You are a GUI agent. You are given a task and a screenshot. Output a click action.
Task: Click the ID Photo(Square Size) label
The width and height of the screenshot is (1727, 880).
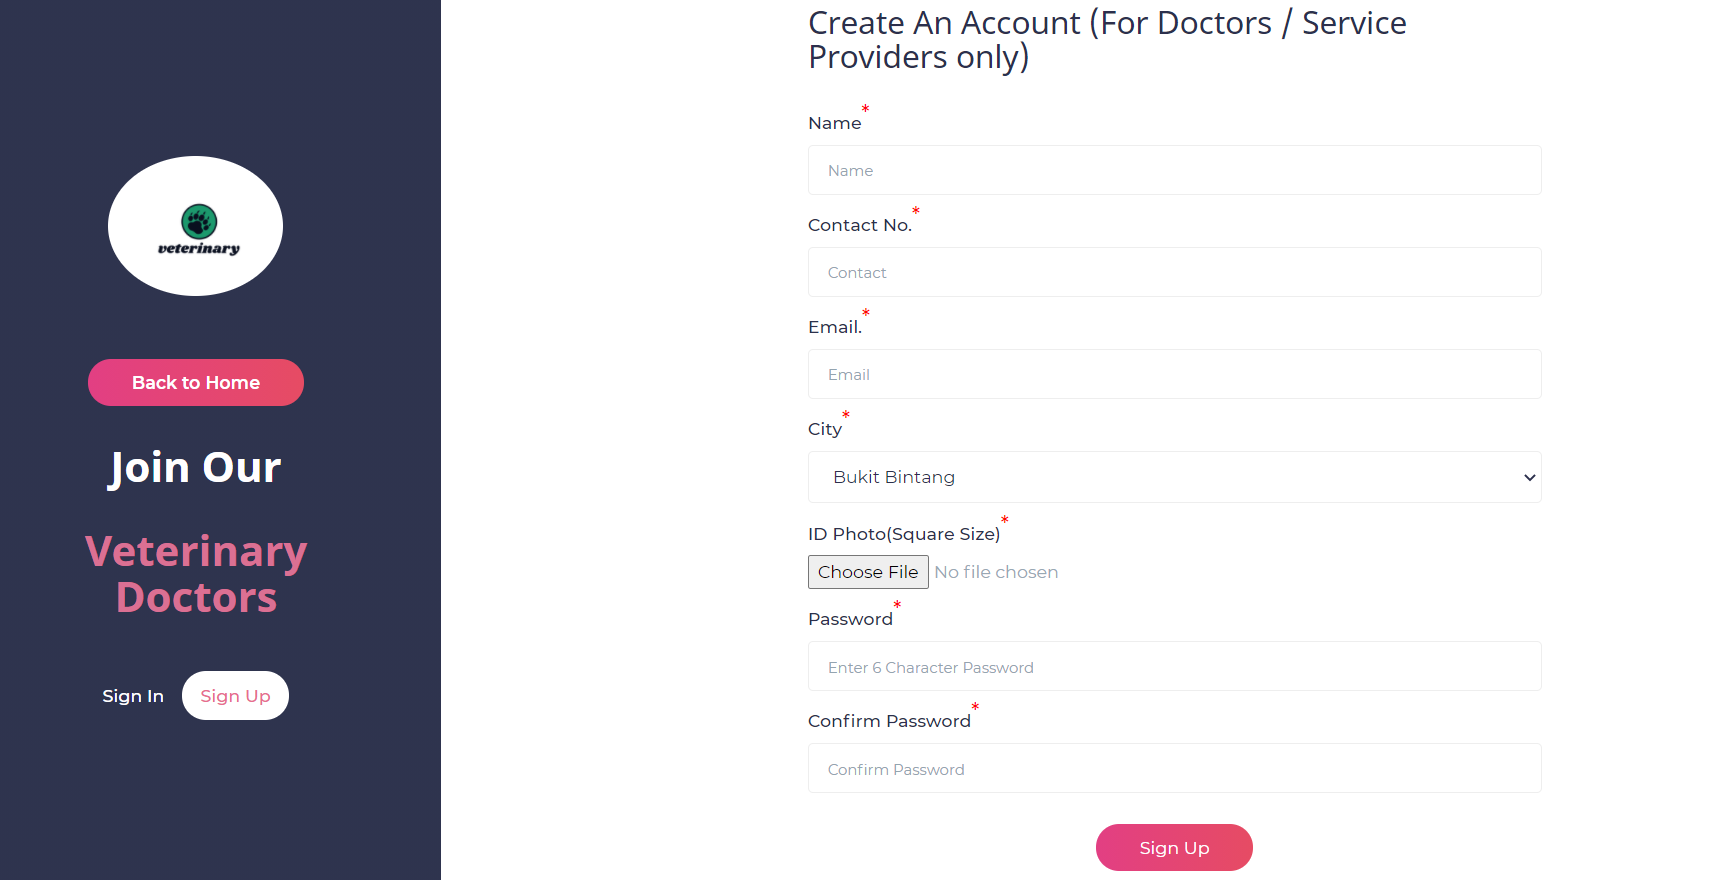tap(903, 533)
